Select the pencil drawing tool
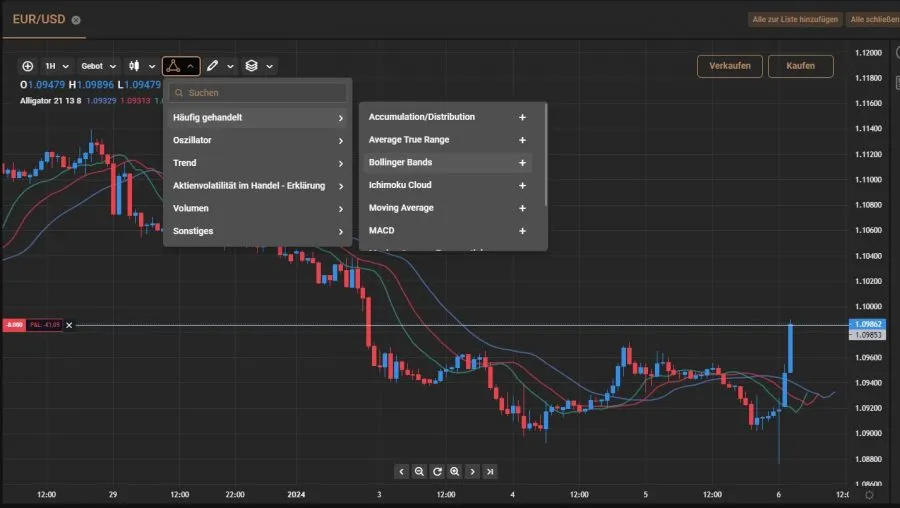The image size is (900, 508). click(213, 66)
